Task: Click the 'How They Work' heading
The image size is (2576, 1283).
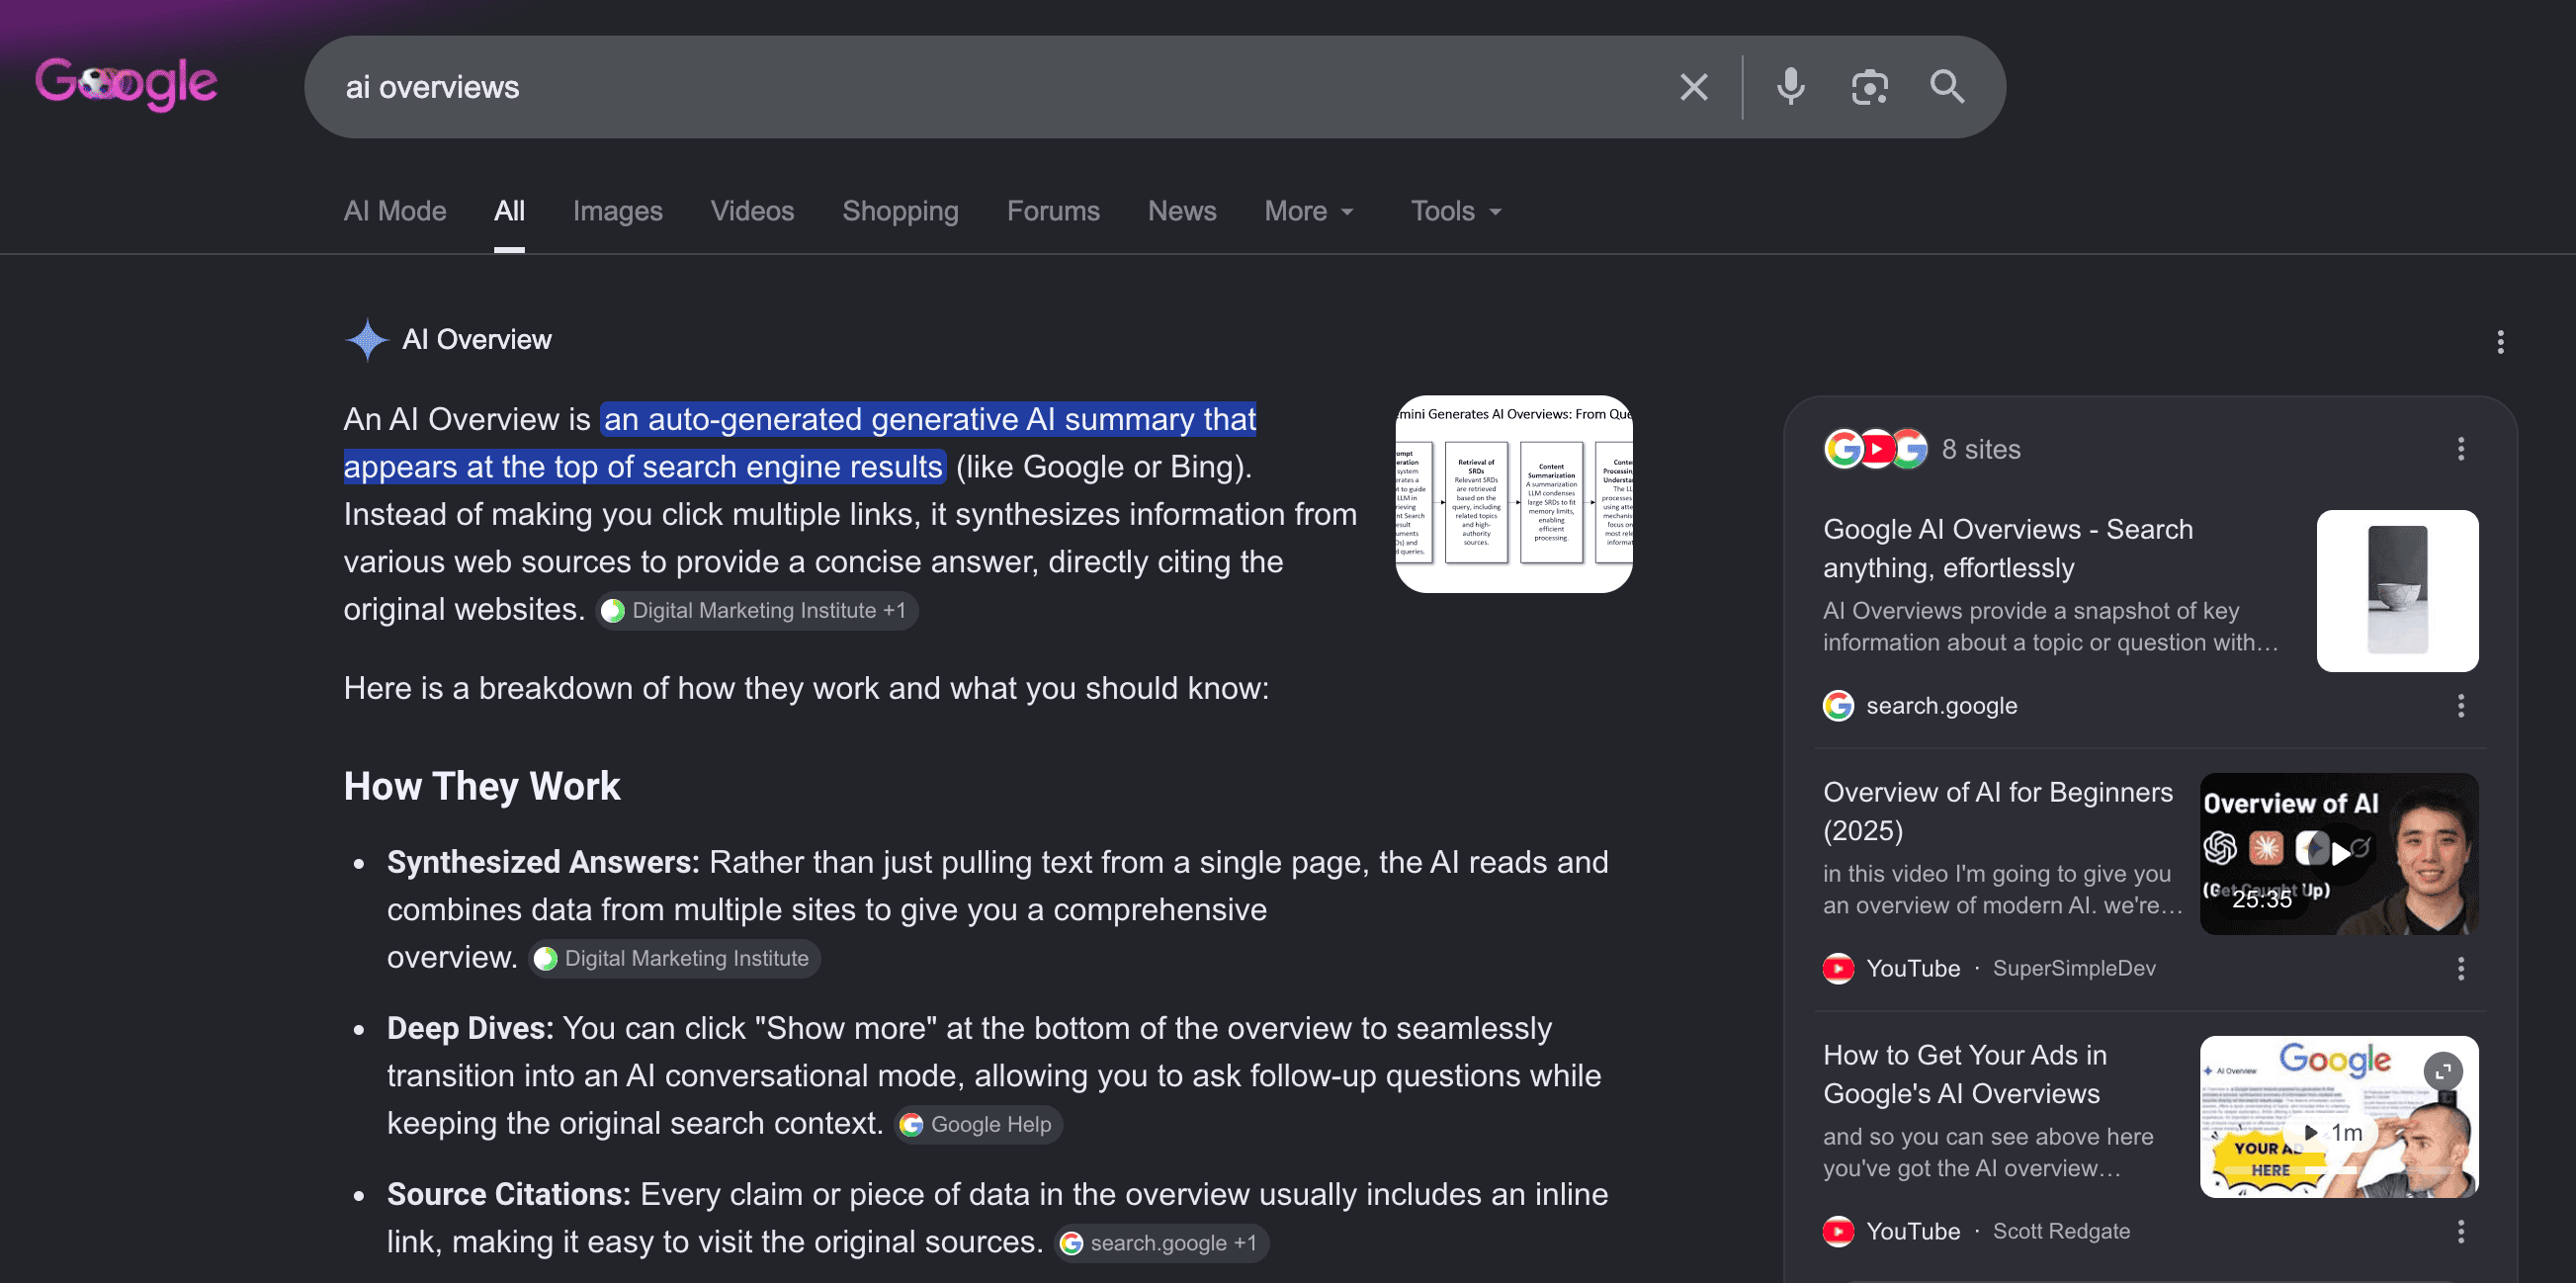Action: [482, 786]
